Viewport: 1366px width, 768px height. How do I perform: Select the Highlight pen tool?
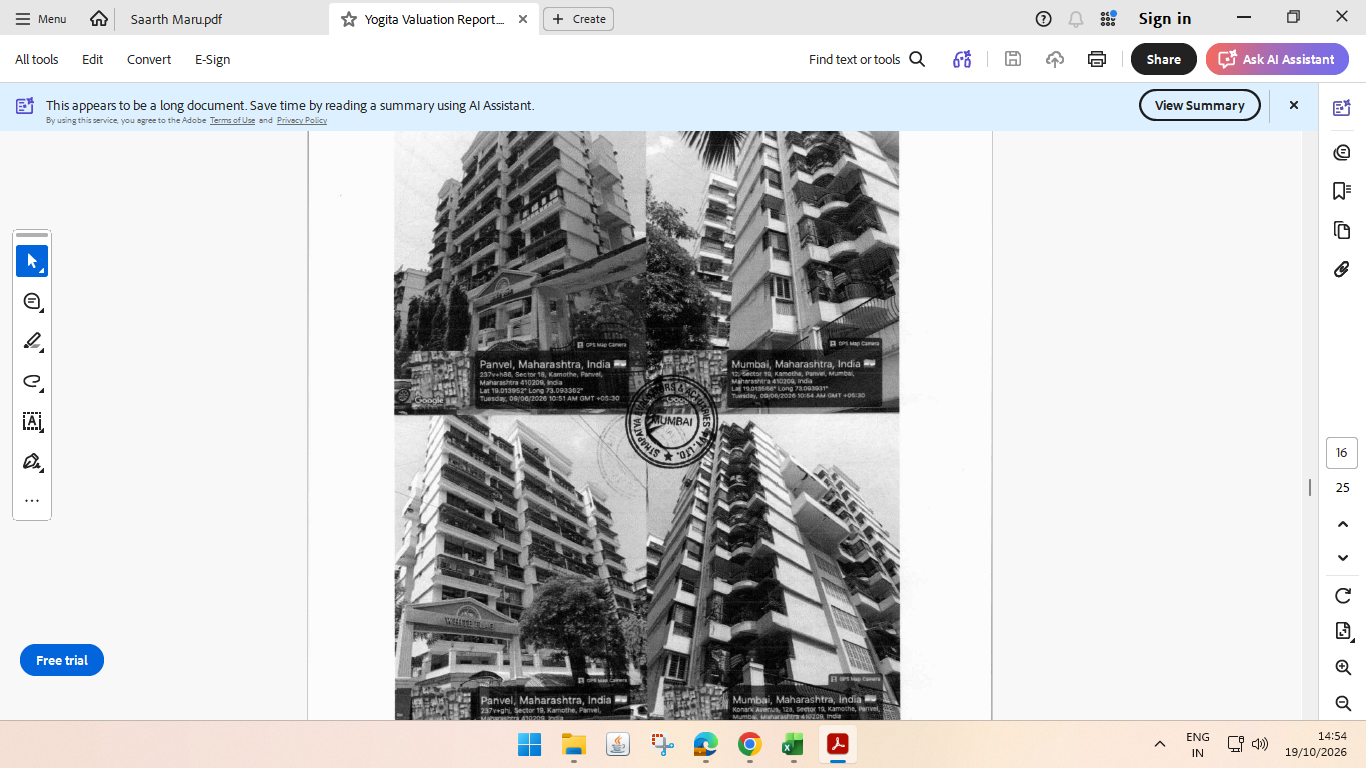click(32, 341)
